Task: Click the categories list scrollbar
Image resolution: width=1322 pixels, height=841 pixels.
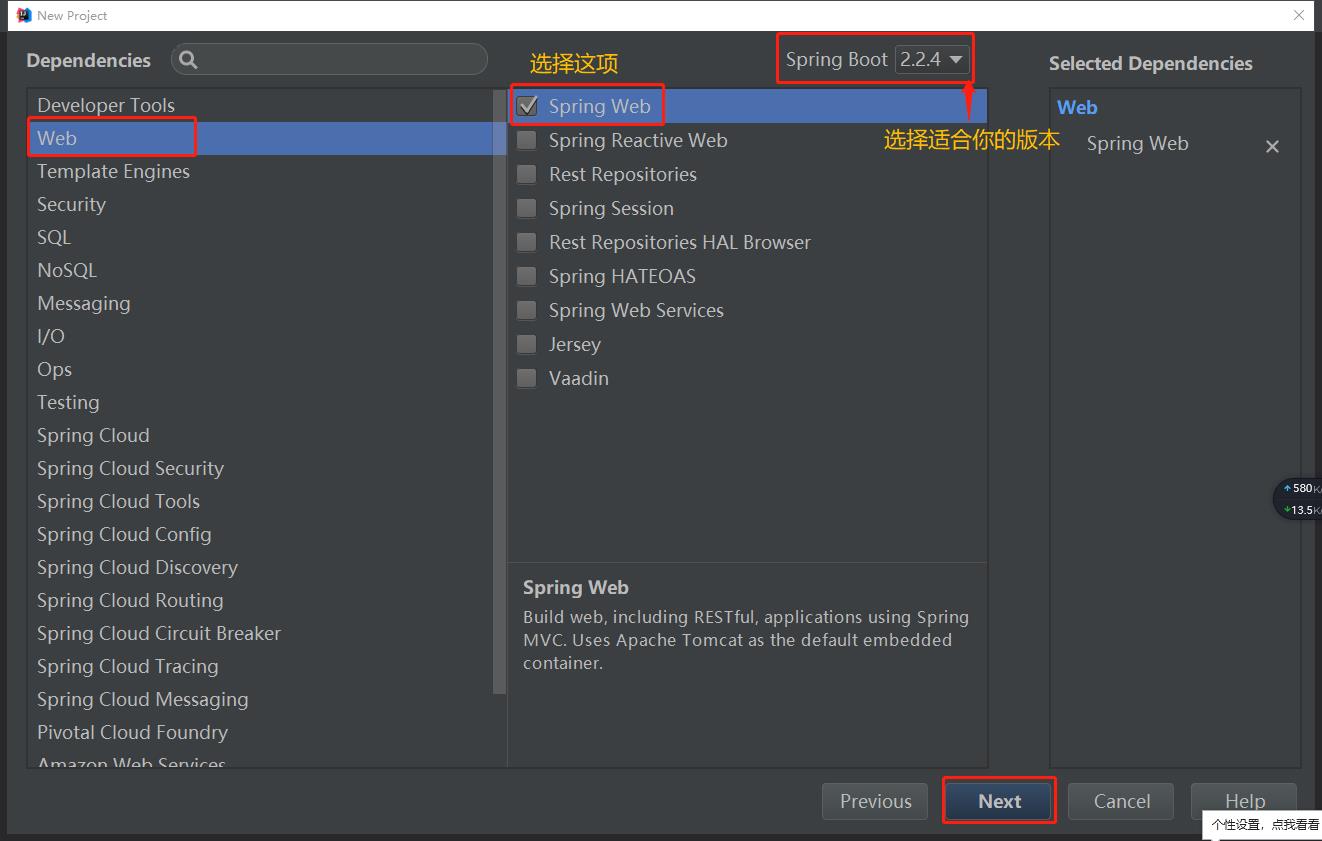Action: 500,392
